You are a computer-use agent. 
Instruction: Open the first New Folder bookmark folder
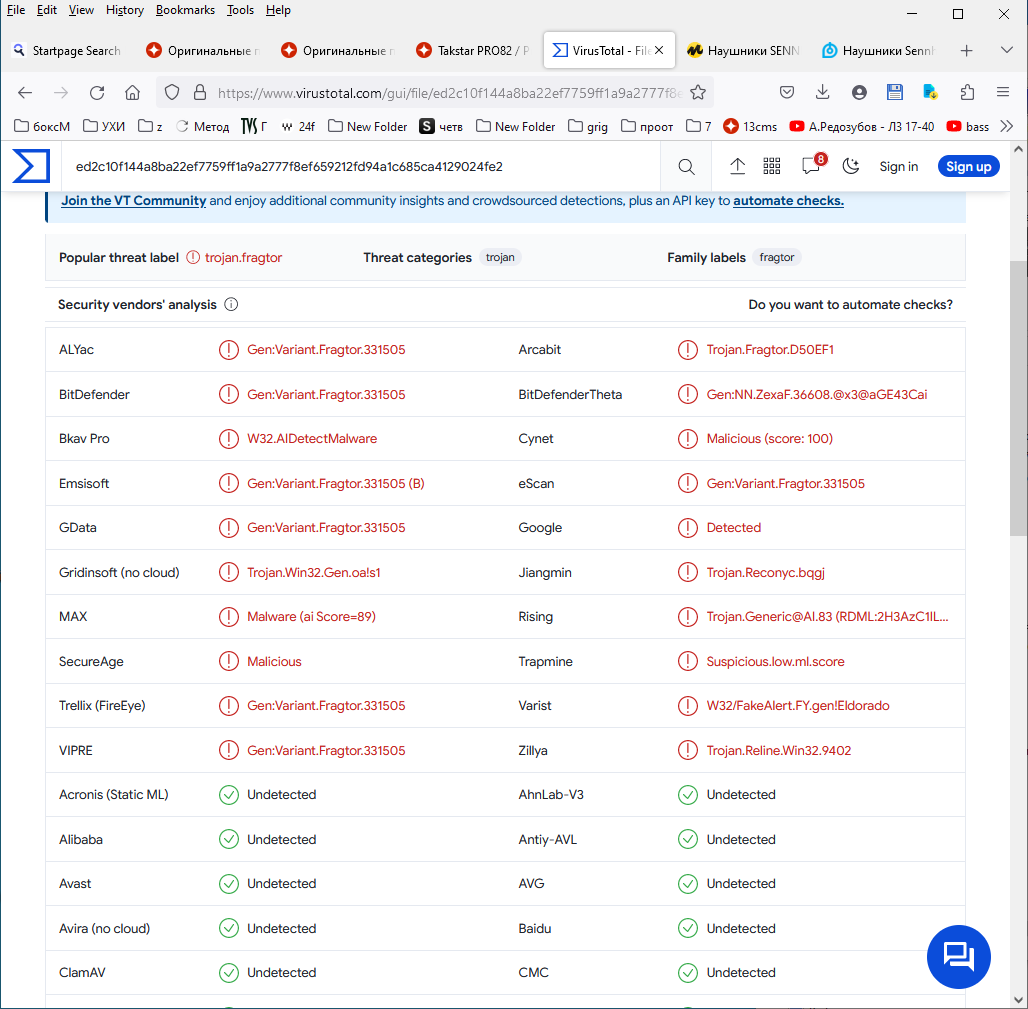[368, 126]
